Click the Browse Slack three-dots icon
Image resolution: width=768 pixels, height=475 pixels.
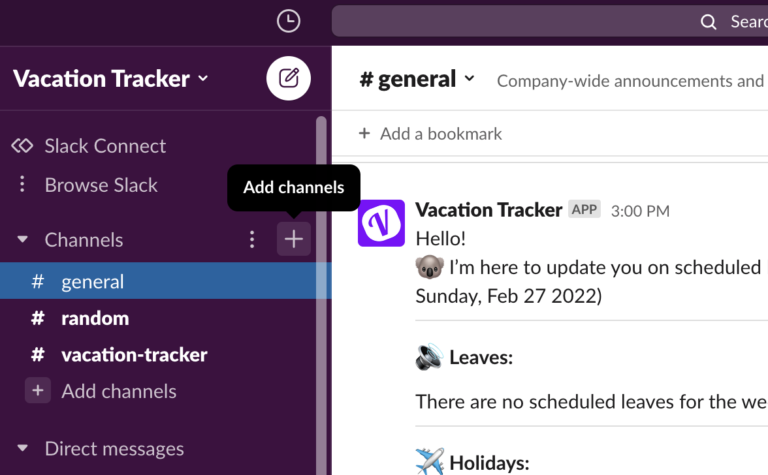[x=22, y=184]
